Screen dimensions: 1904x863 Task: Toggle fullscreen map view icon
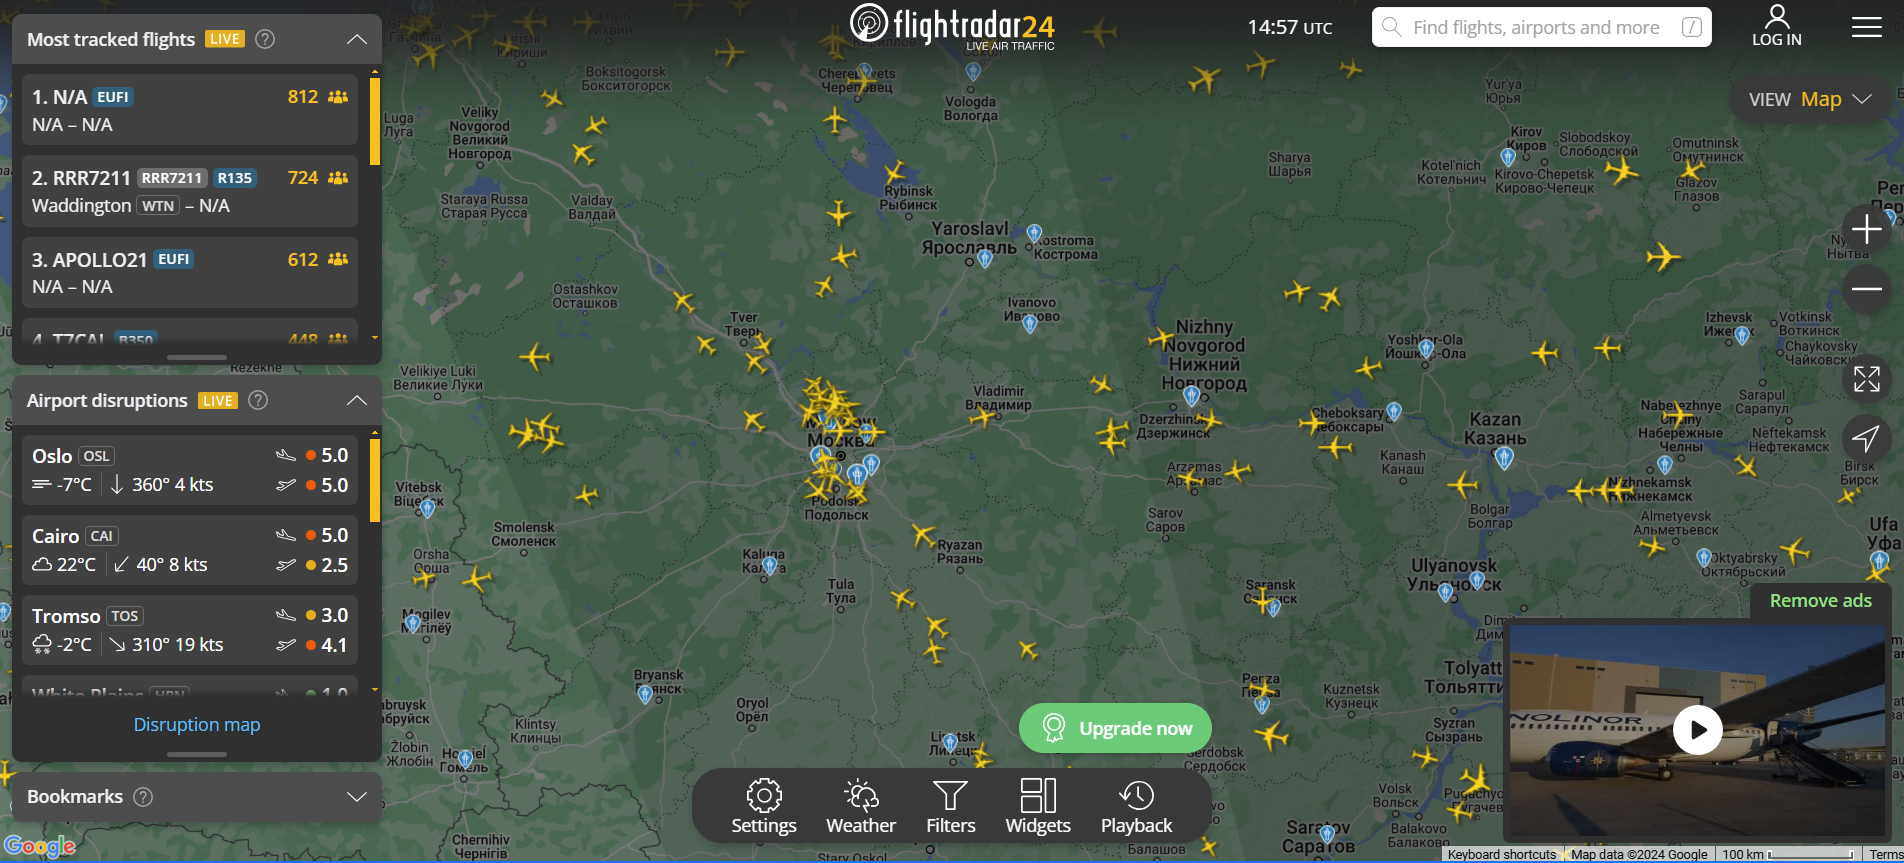point(1866,379)
